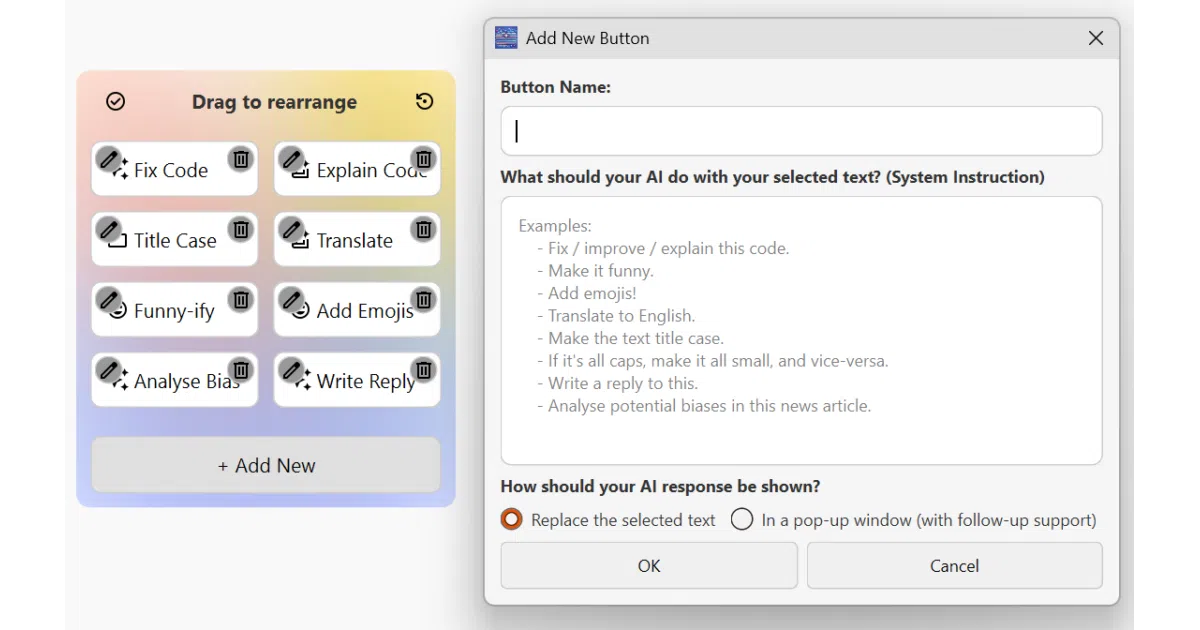Click Cancel in the Add New Button dialog
Viewport: 1200px width, 630px height.
(954, 566)
